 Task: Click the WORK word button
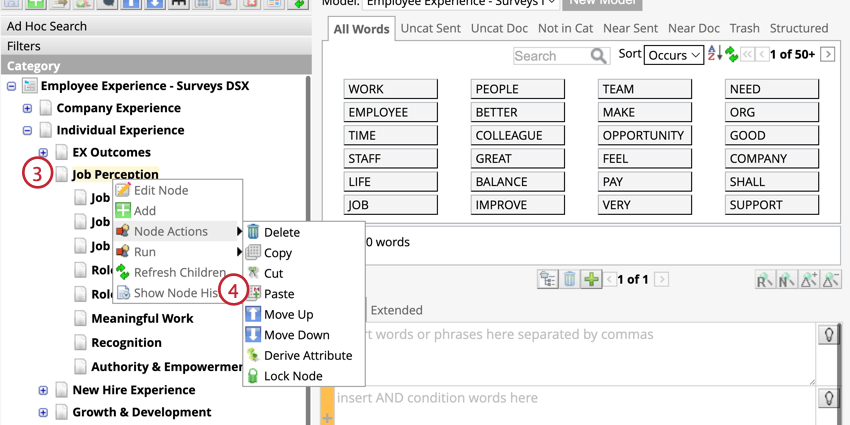[390, 89]
